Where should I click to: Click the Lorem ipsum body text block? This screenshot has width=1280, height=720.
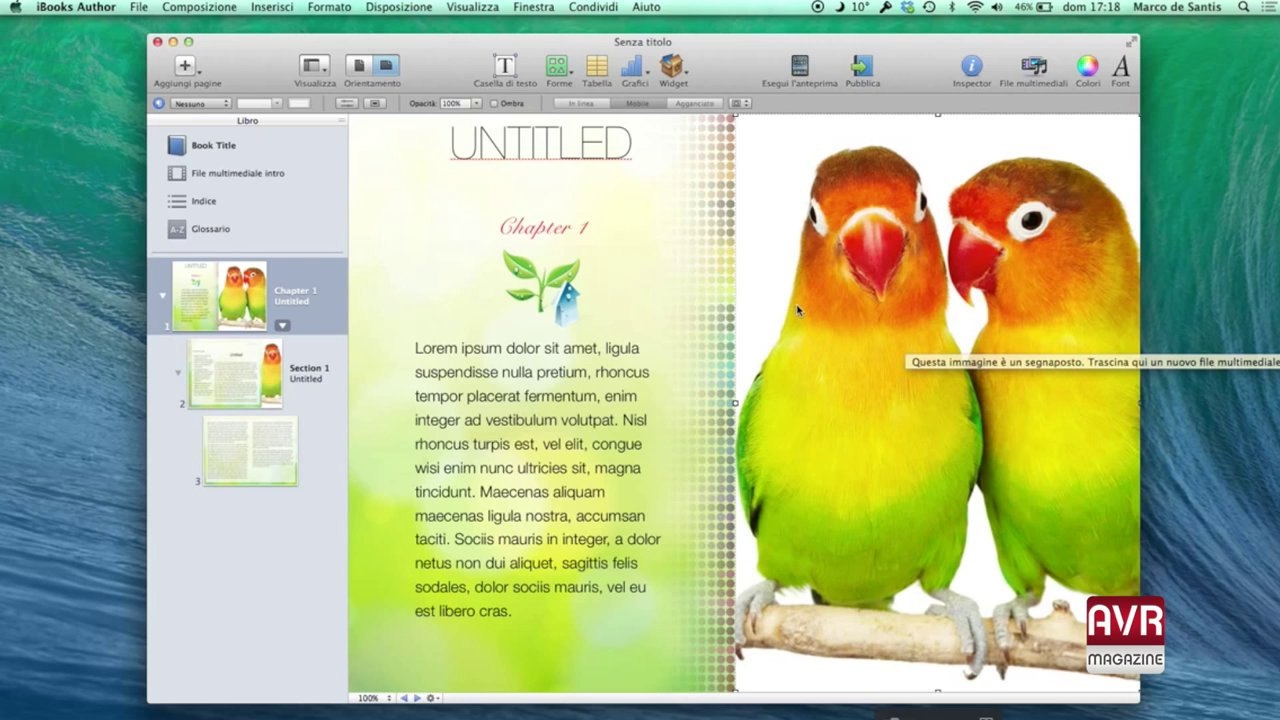coord(538,479)
